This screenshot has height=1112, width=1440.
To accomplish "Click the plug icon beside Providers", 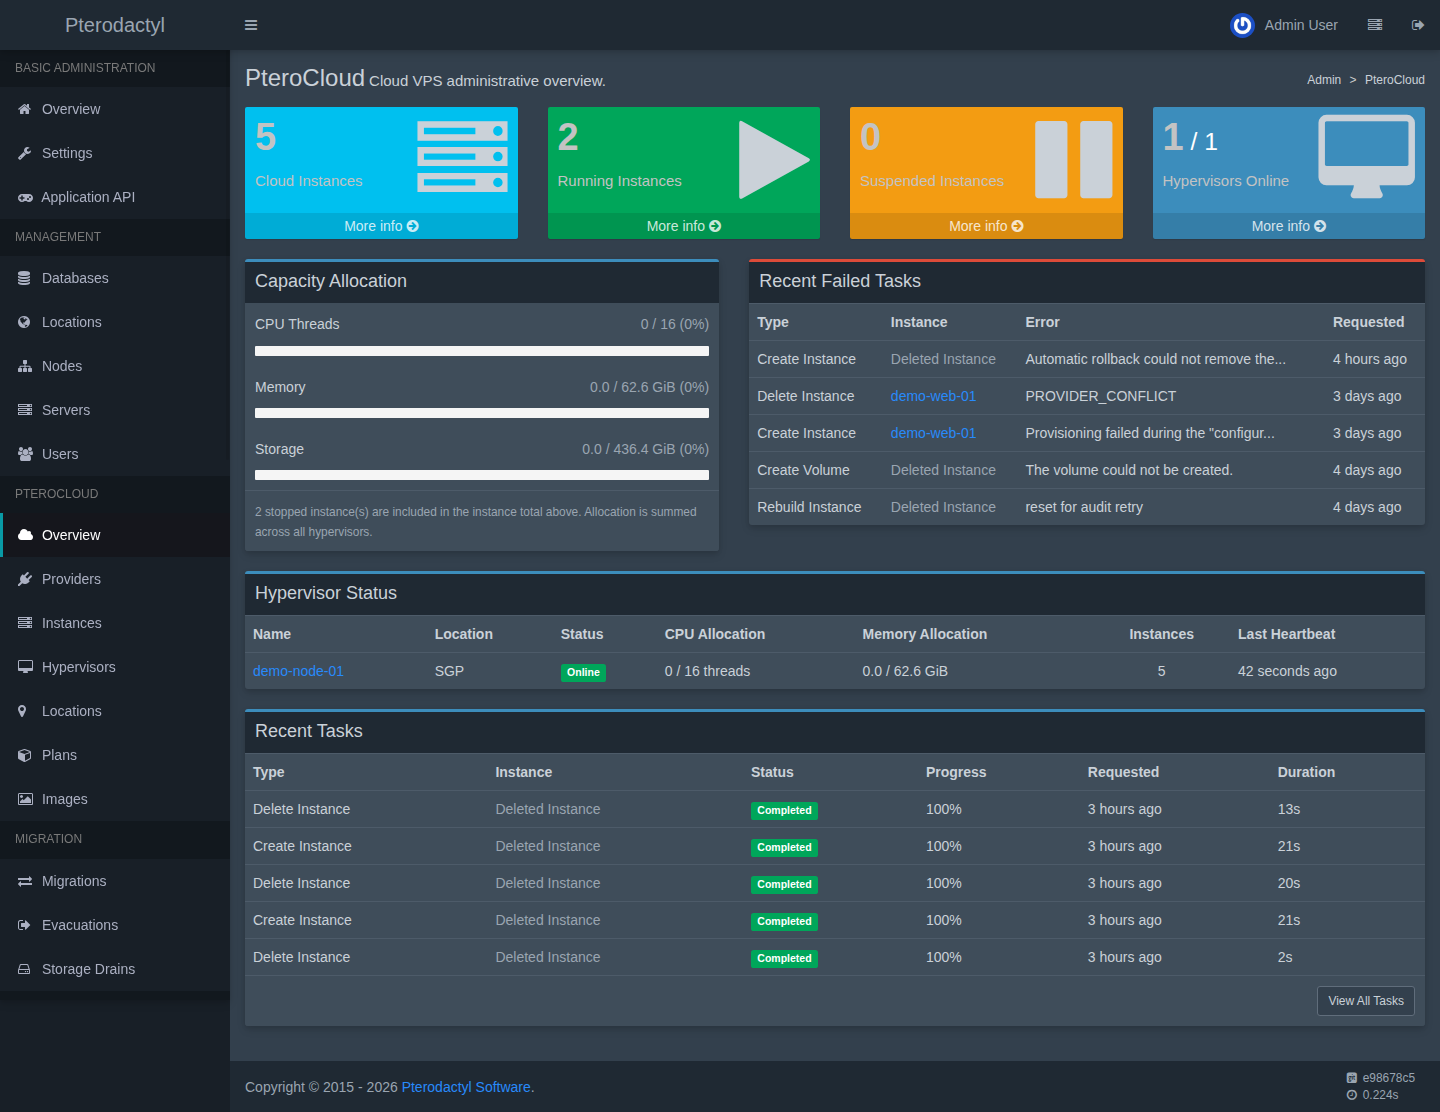I will pos(25,579).
